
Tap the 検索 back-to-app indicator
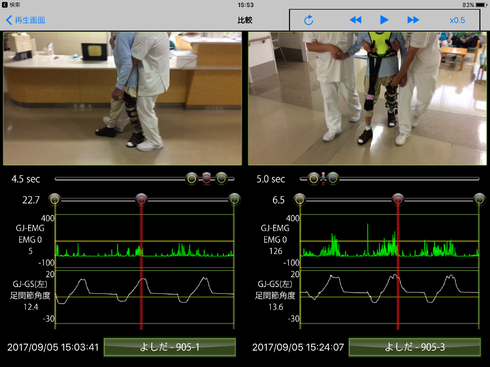[11, 5]
